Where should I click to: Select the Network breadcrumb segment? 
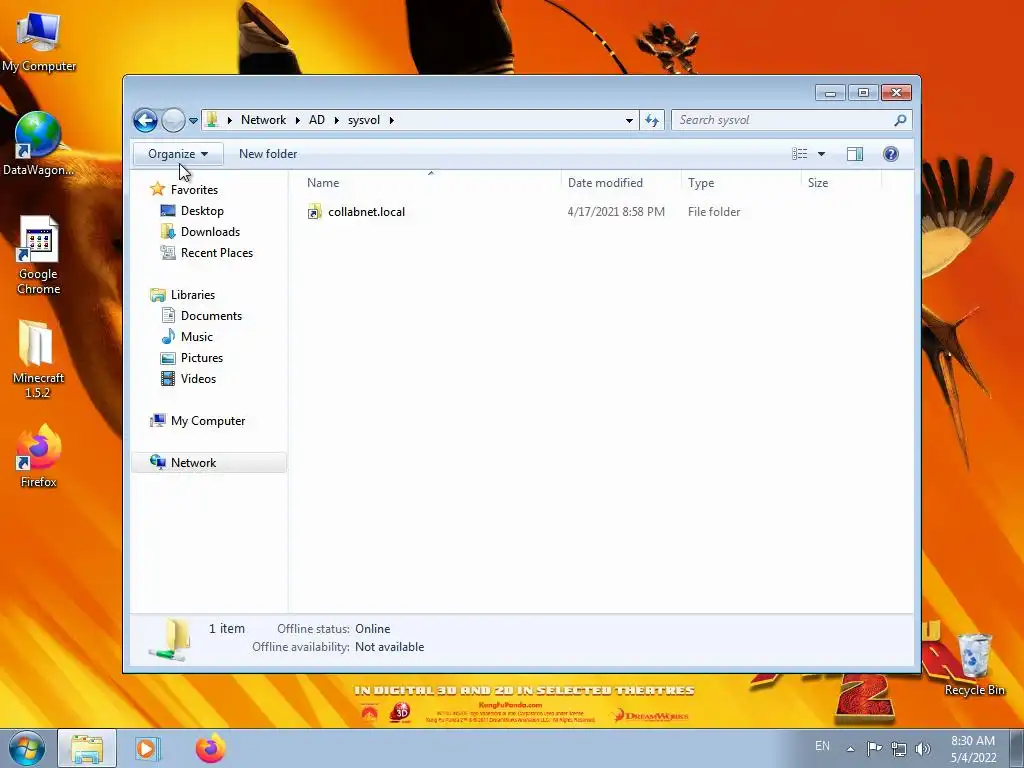(263, 120)
